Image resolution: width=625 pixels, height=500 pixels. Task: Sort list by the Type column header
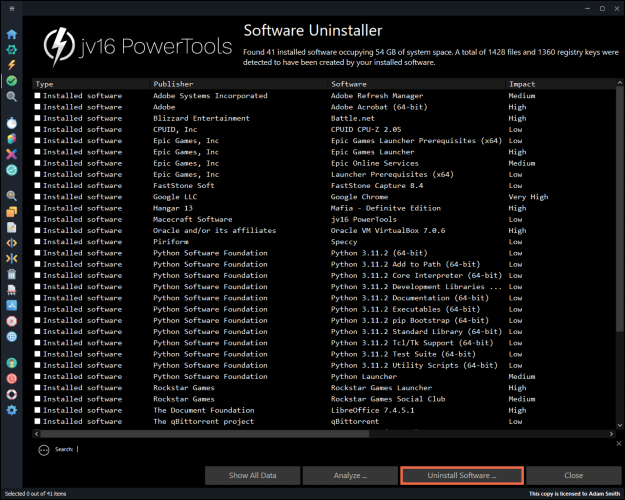tap(91, 84)
